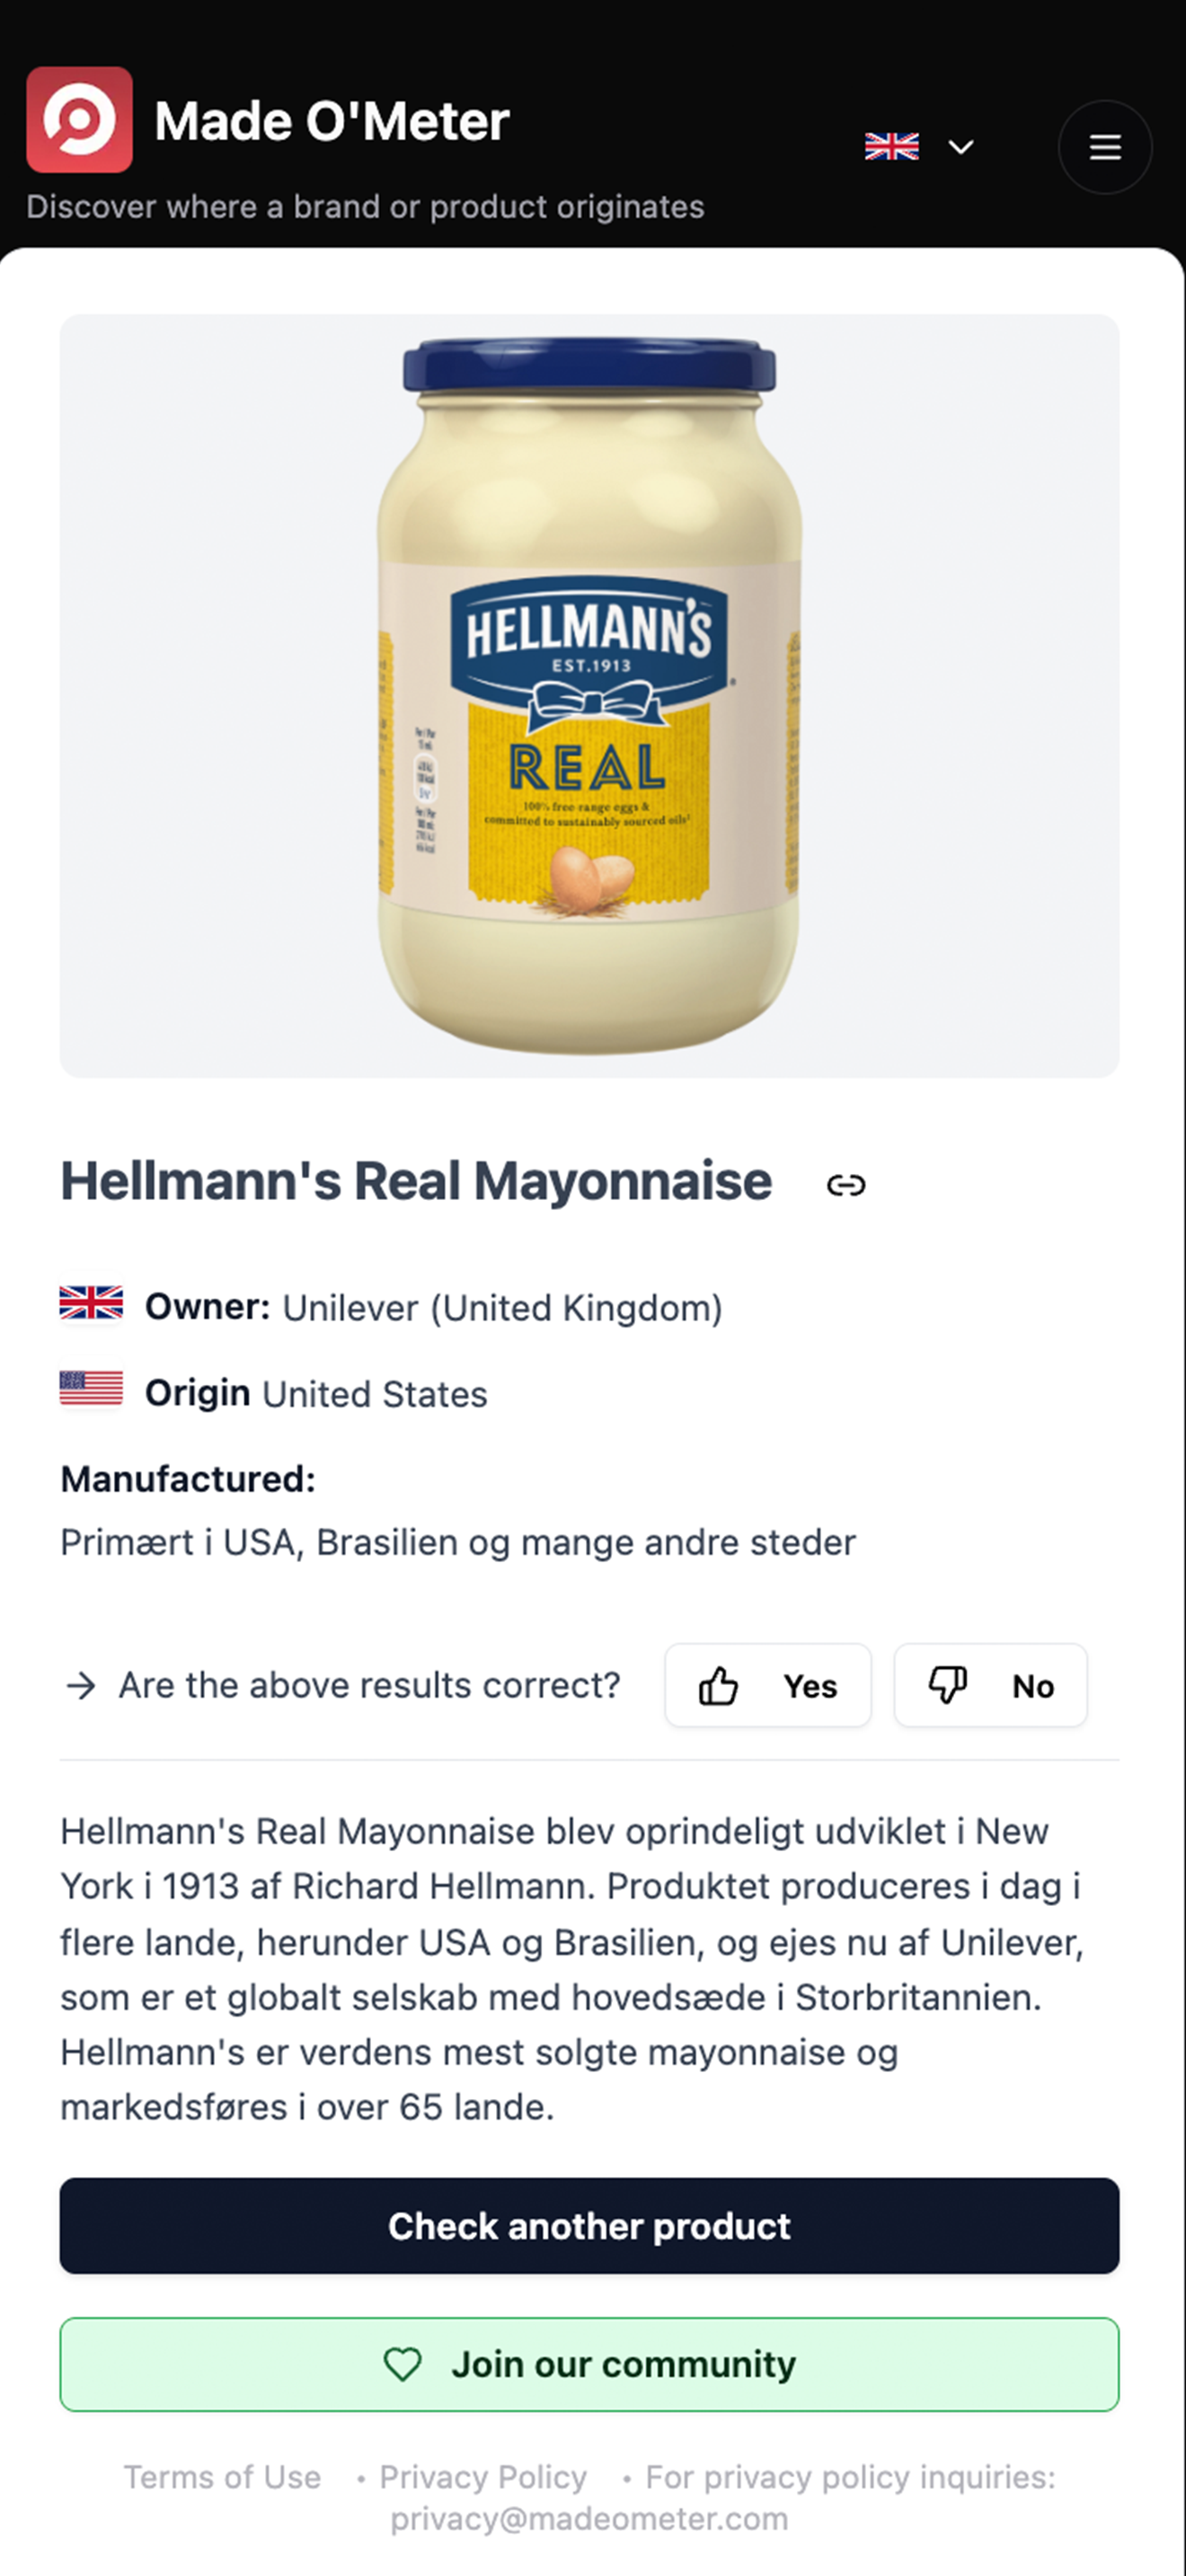Click the arrow icon before results question
1186x2576 pixels.
tap(81, 1686)
